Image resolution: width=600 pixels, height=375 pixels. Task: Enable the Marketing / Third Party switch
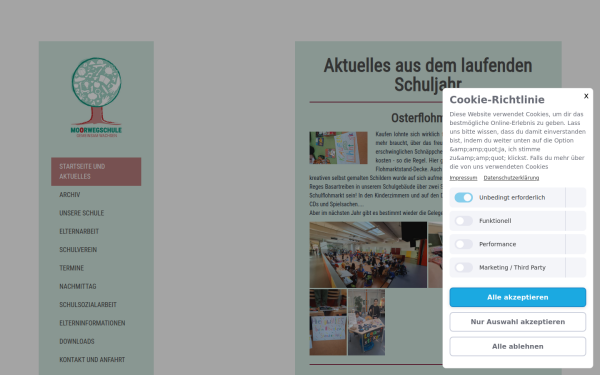click(463, 267)
